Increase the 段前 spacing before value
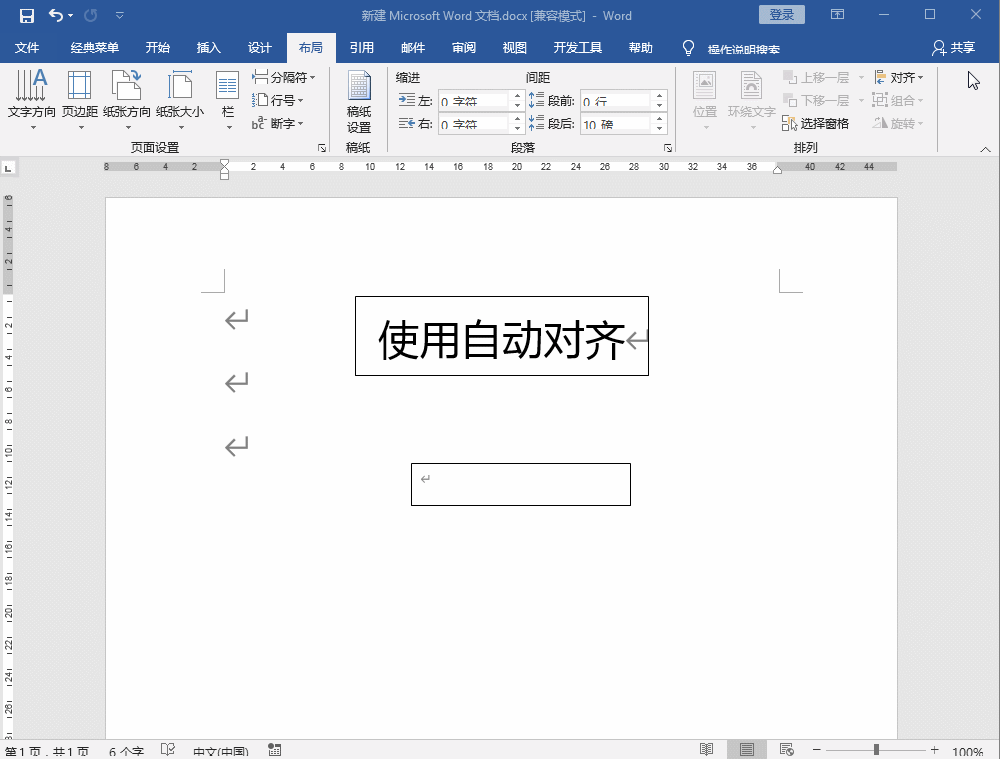Viewport: 1000px width, 759px height. (660, 96)
